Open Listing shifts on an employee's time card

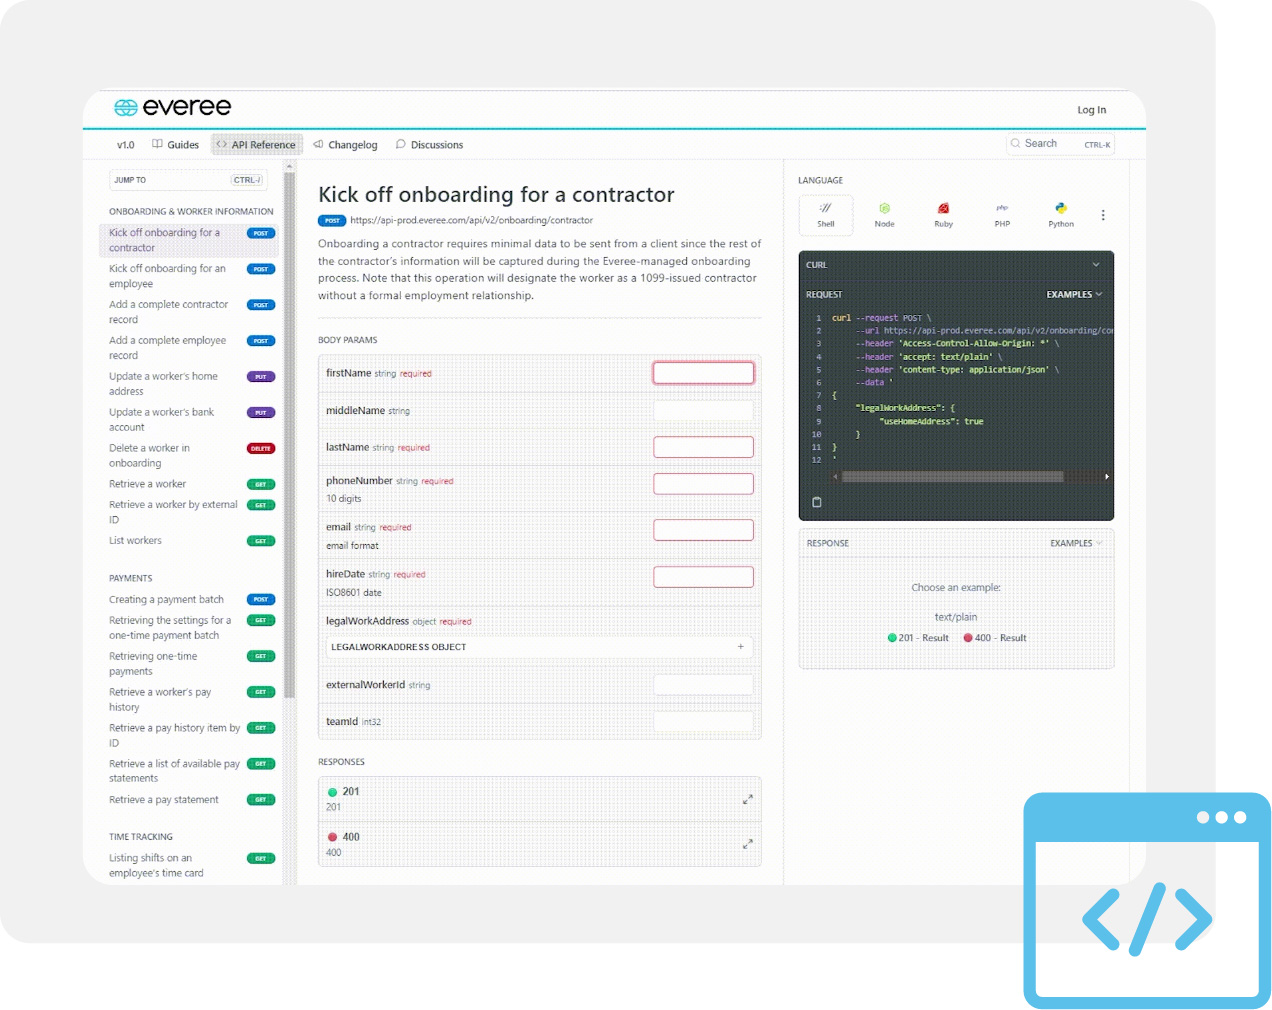[x=190, y=866]
